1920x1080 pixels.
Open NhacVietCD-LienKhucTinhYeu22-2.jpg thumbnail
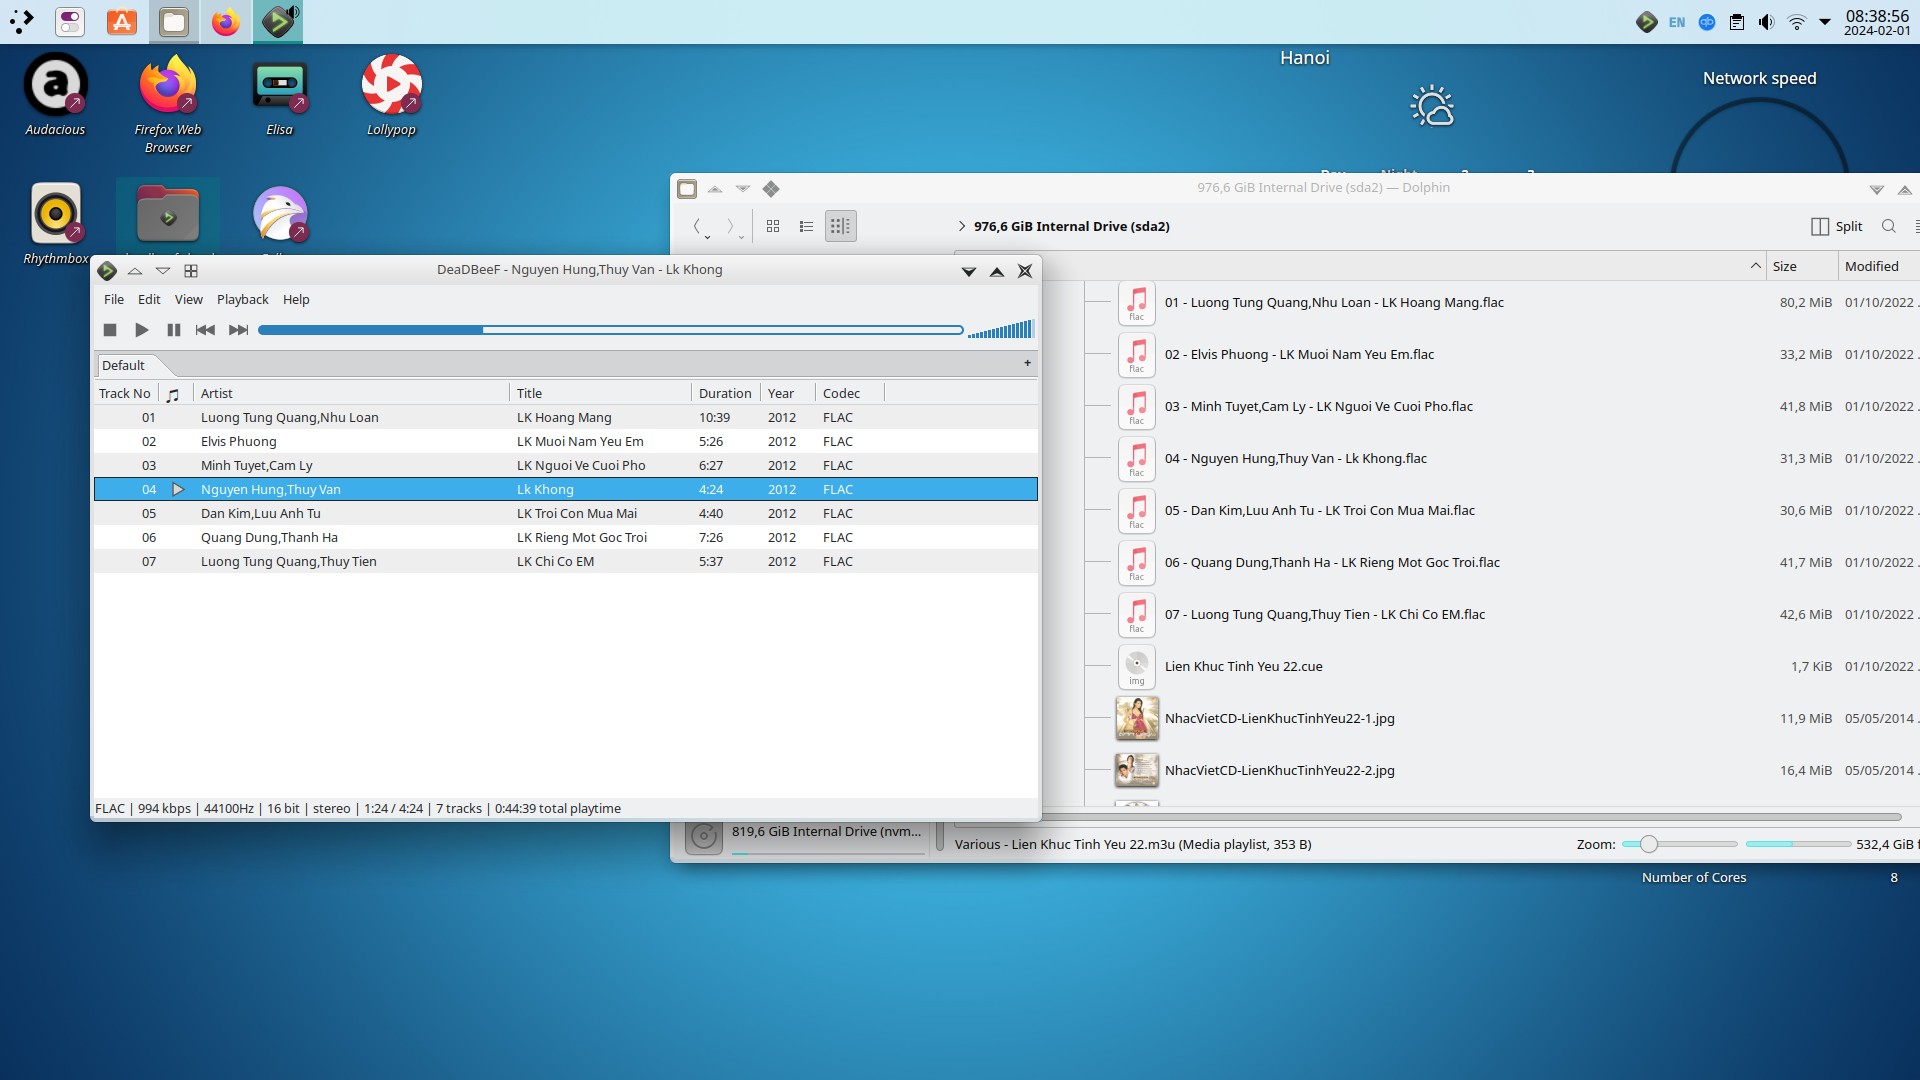[1137, 770]
